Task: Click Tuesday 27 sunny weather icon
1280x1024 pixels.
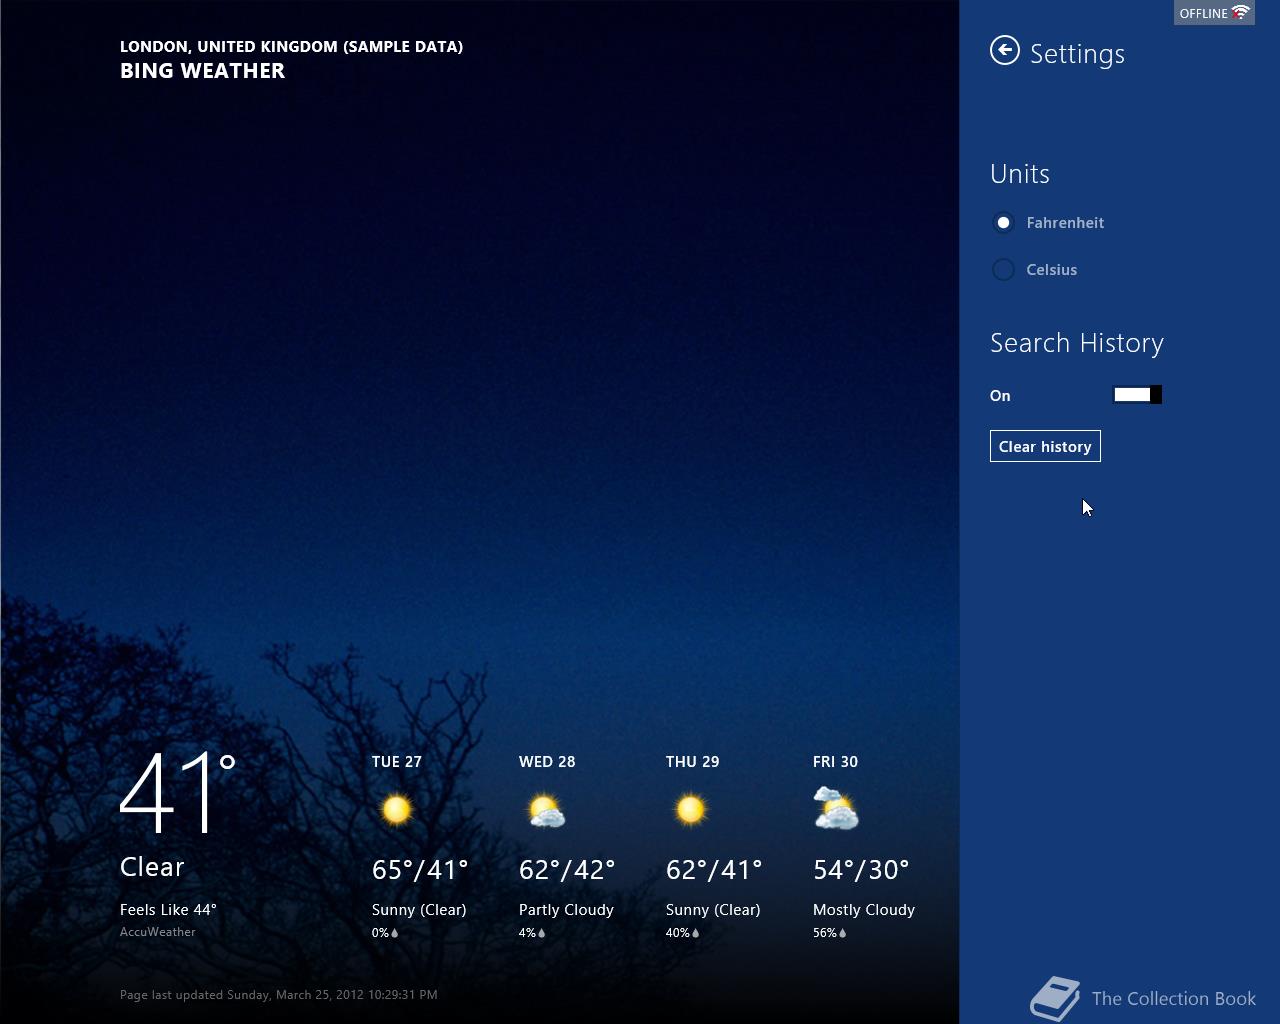Action: pos(396,809)
